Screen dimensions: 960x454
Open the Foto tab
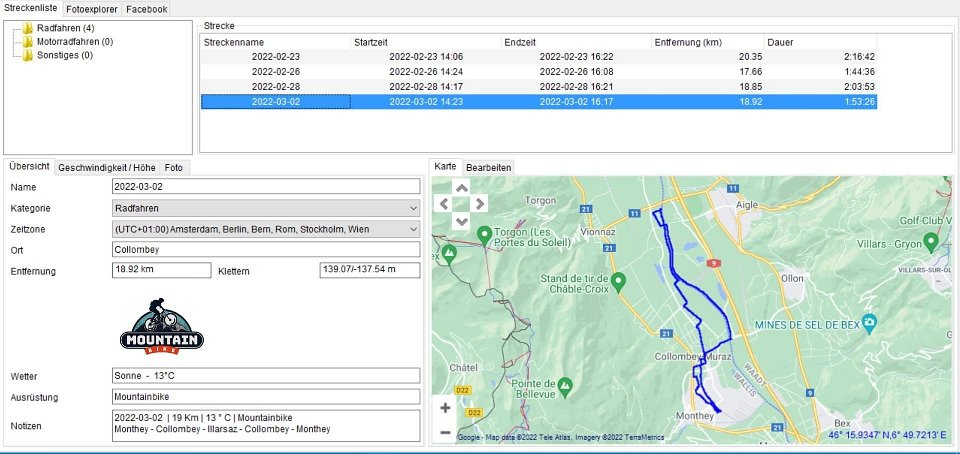173,167
